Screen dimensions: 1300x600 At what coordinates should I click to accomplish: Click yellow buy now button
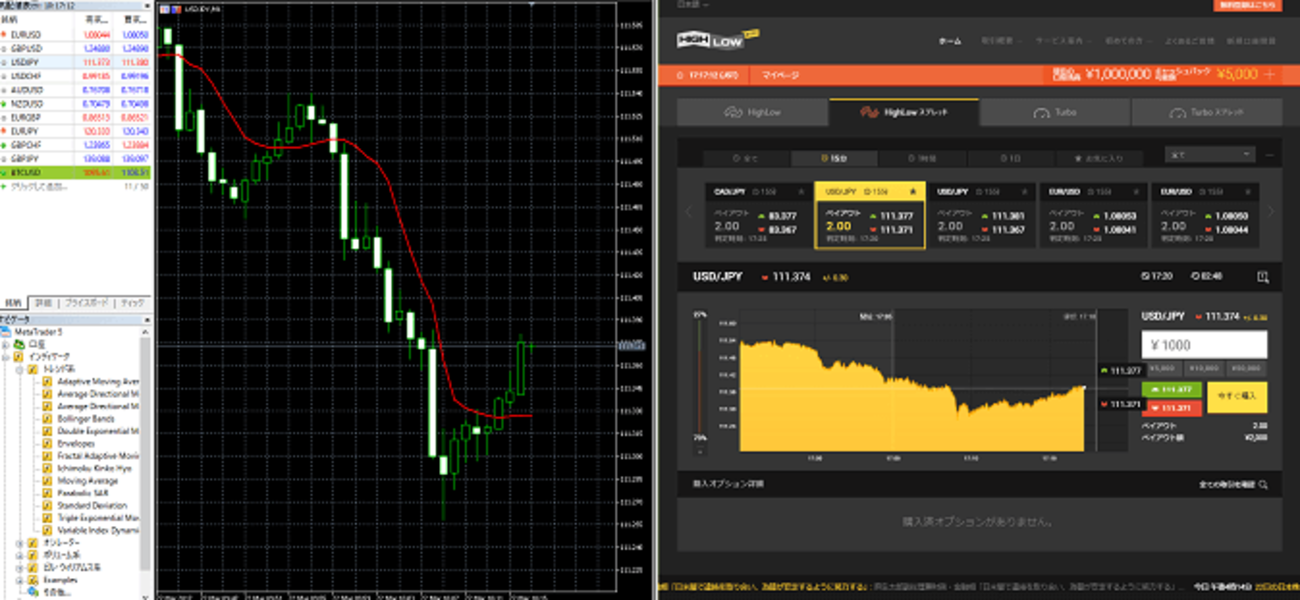1237,397
